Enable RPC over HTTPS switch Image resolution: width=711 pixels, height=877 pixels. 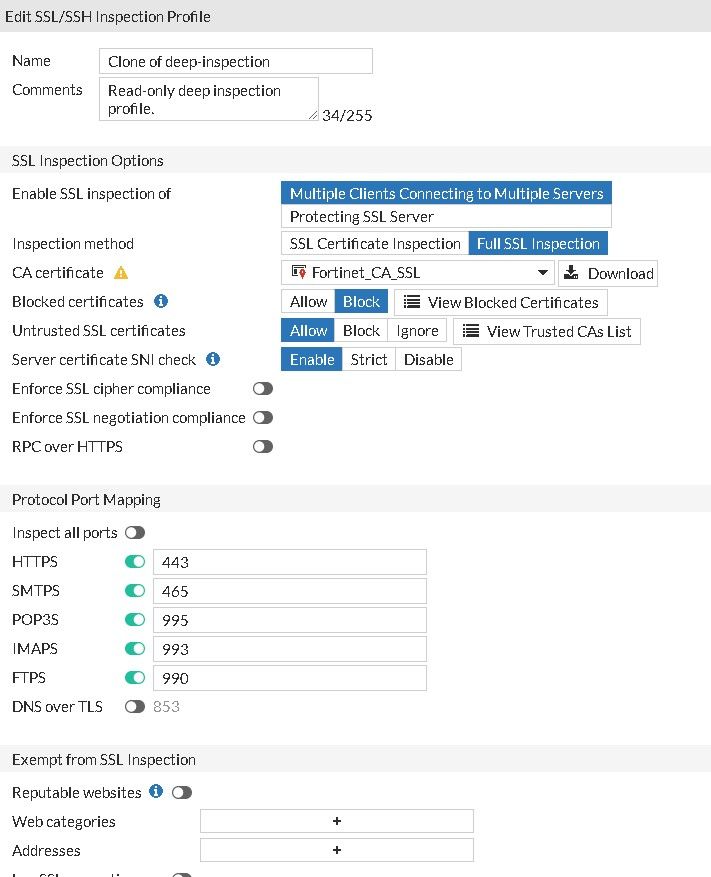coord(263,447)
